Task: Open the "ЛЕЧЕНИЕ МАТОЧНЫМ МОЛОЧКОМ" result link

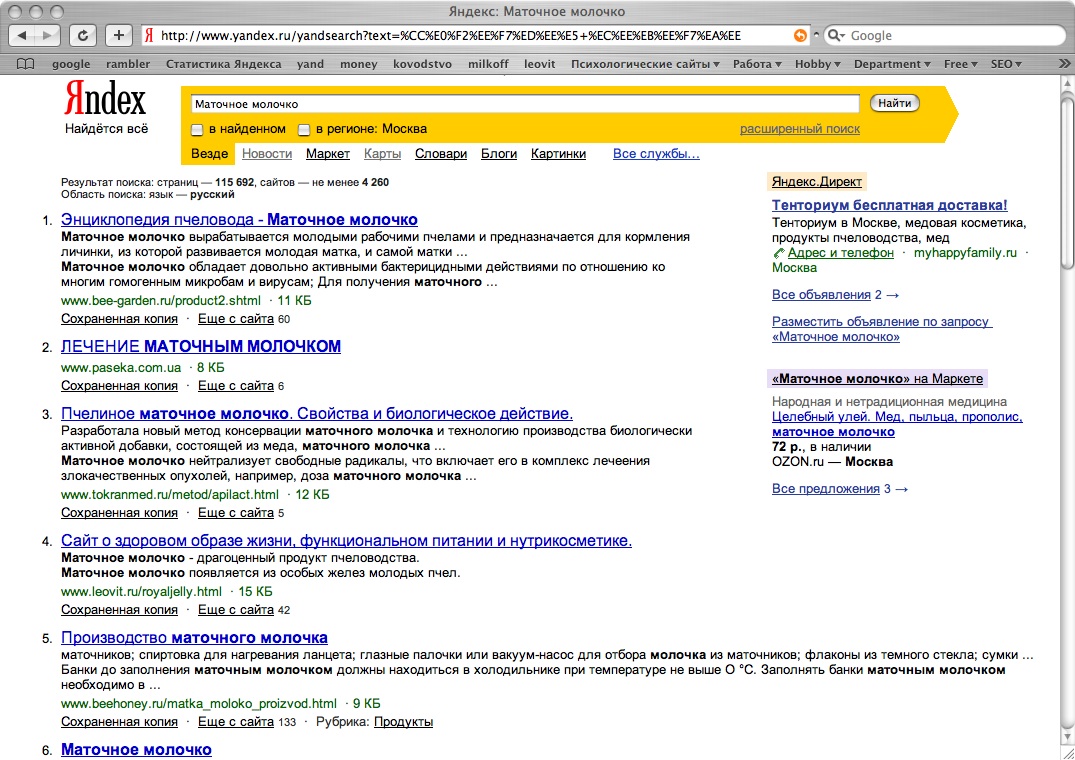Action: tap(201, 347)
